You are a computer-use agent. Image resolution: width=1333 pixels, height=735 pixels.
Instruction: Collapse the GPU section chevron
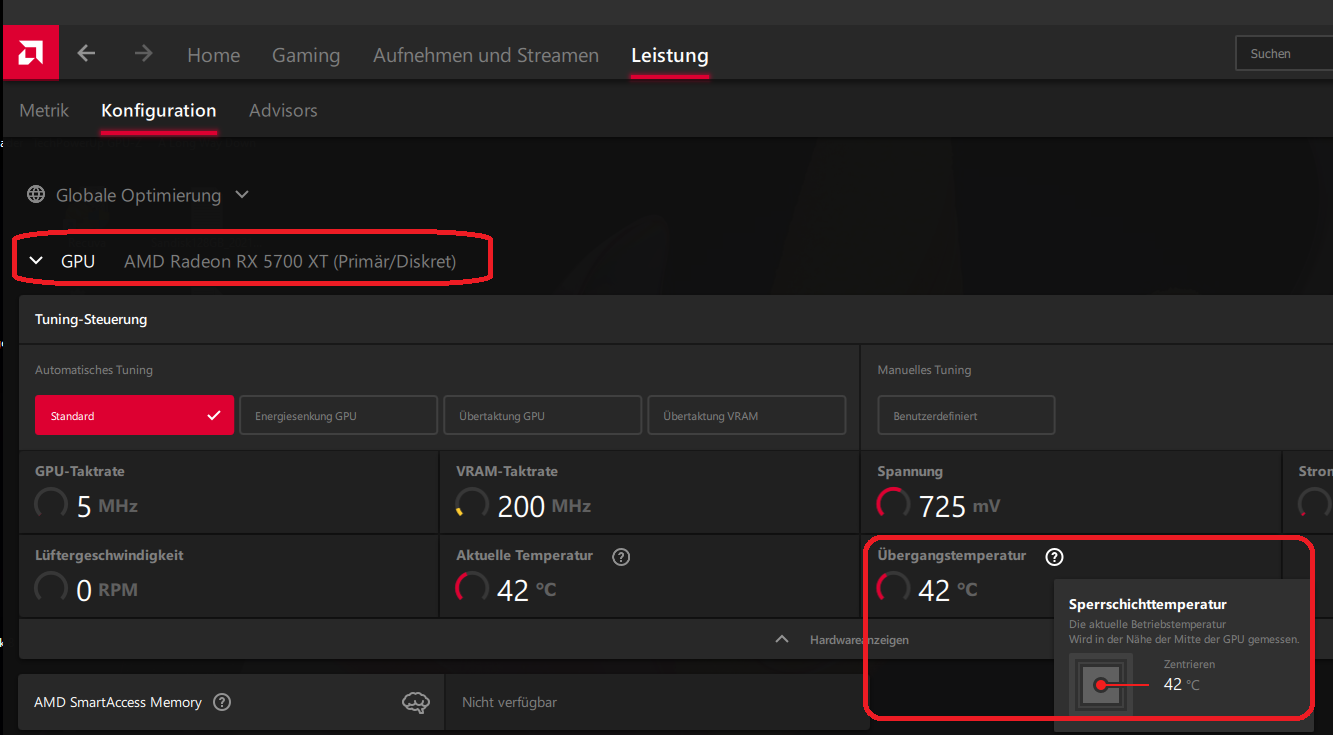[37, 261]
